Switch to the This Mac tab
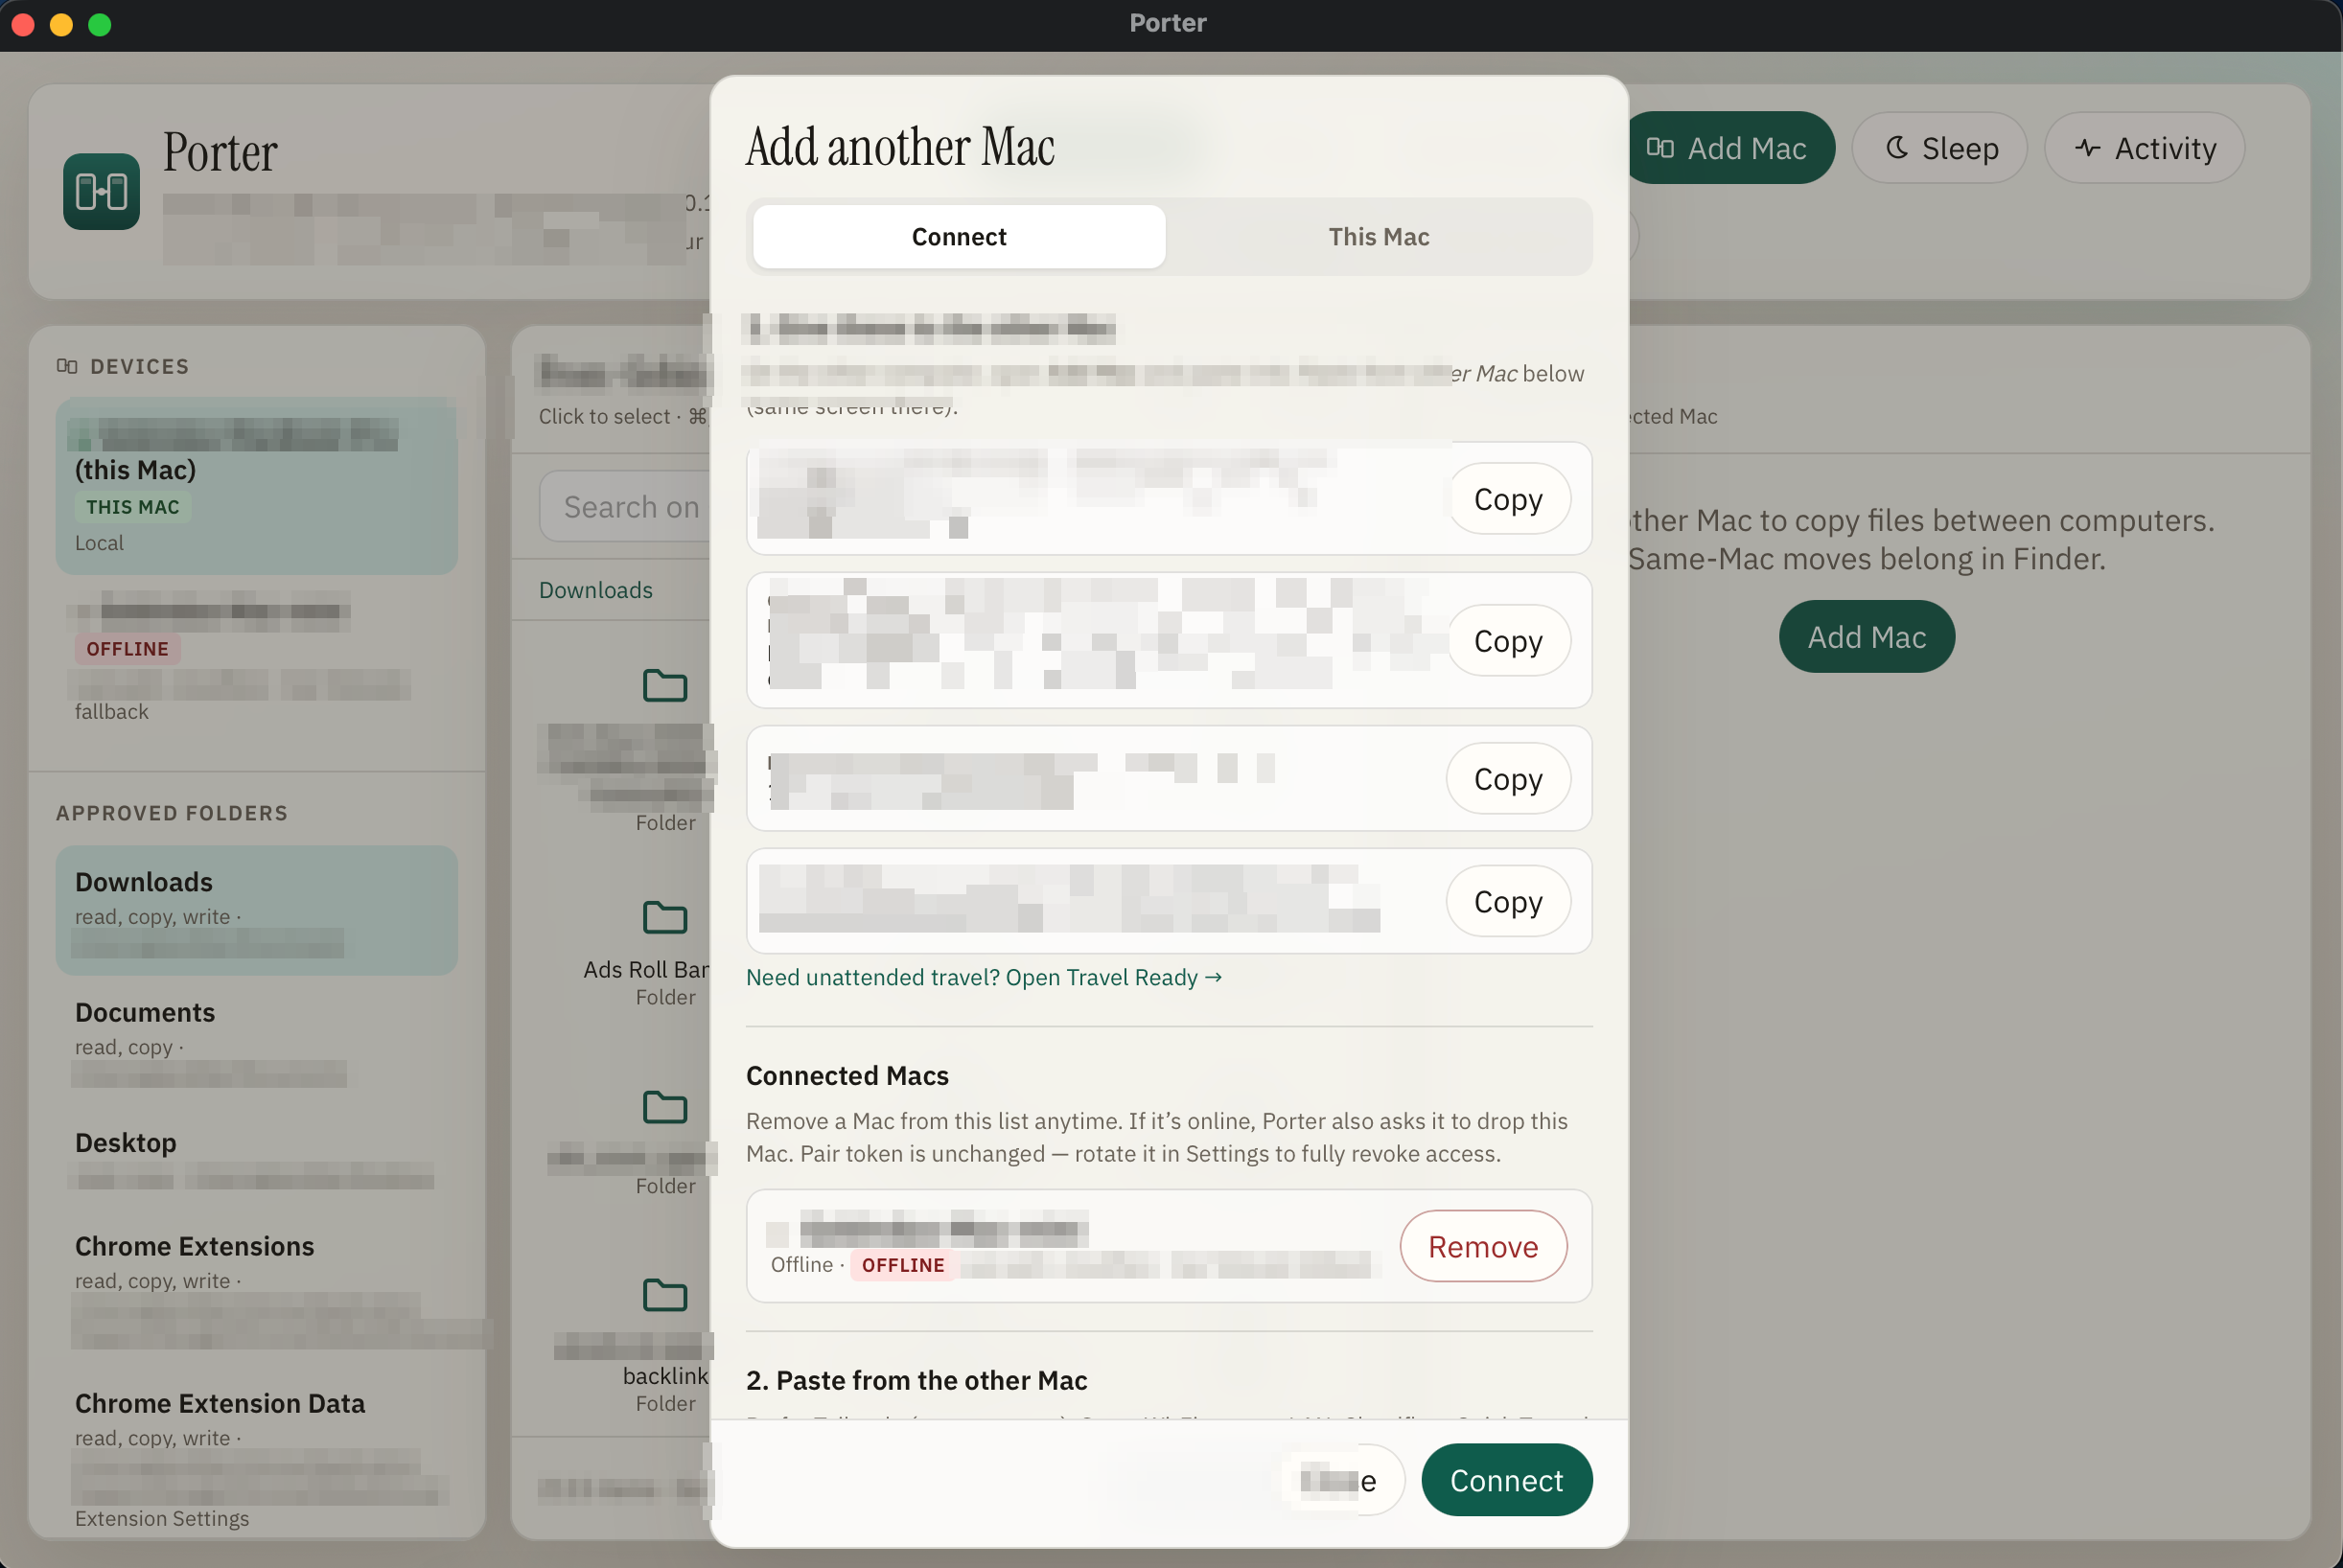2343x1568 pixels. tap(1379, 236)
